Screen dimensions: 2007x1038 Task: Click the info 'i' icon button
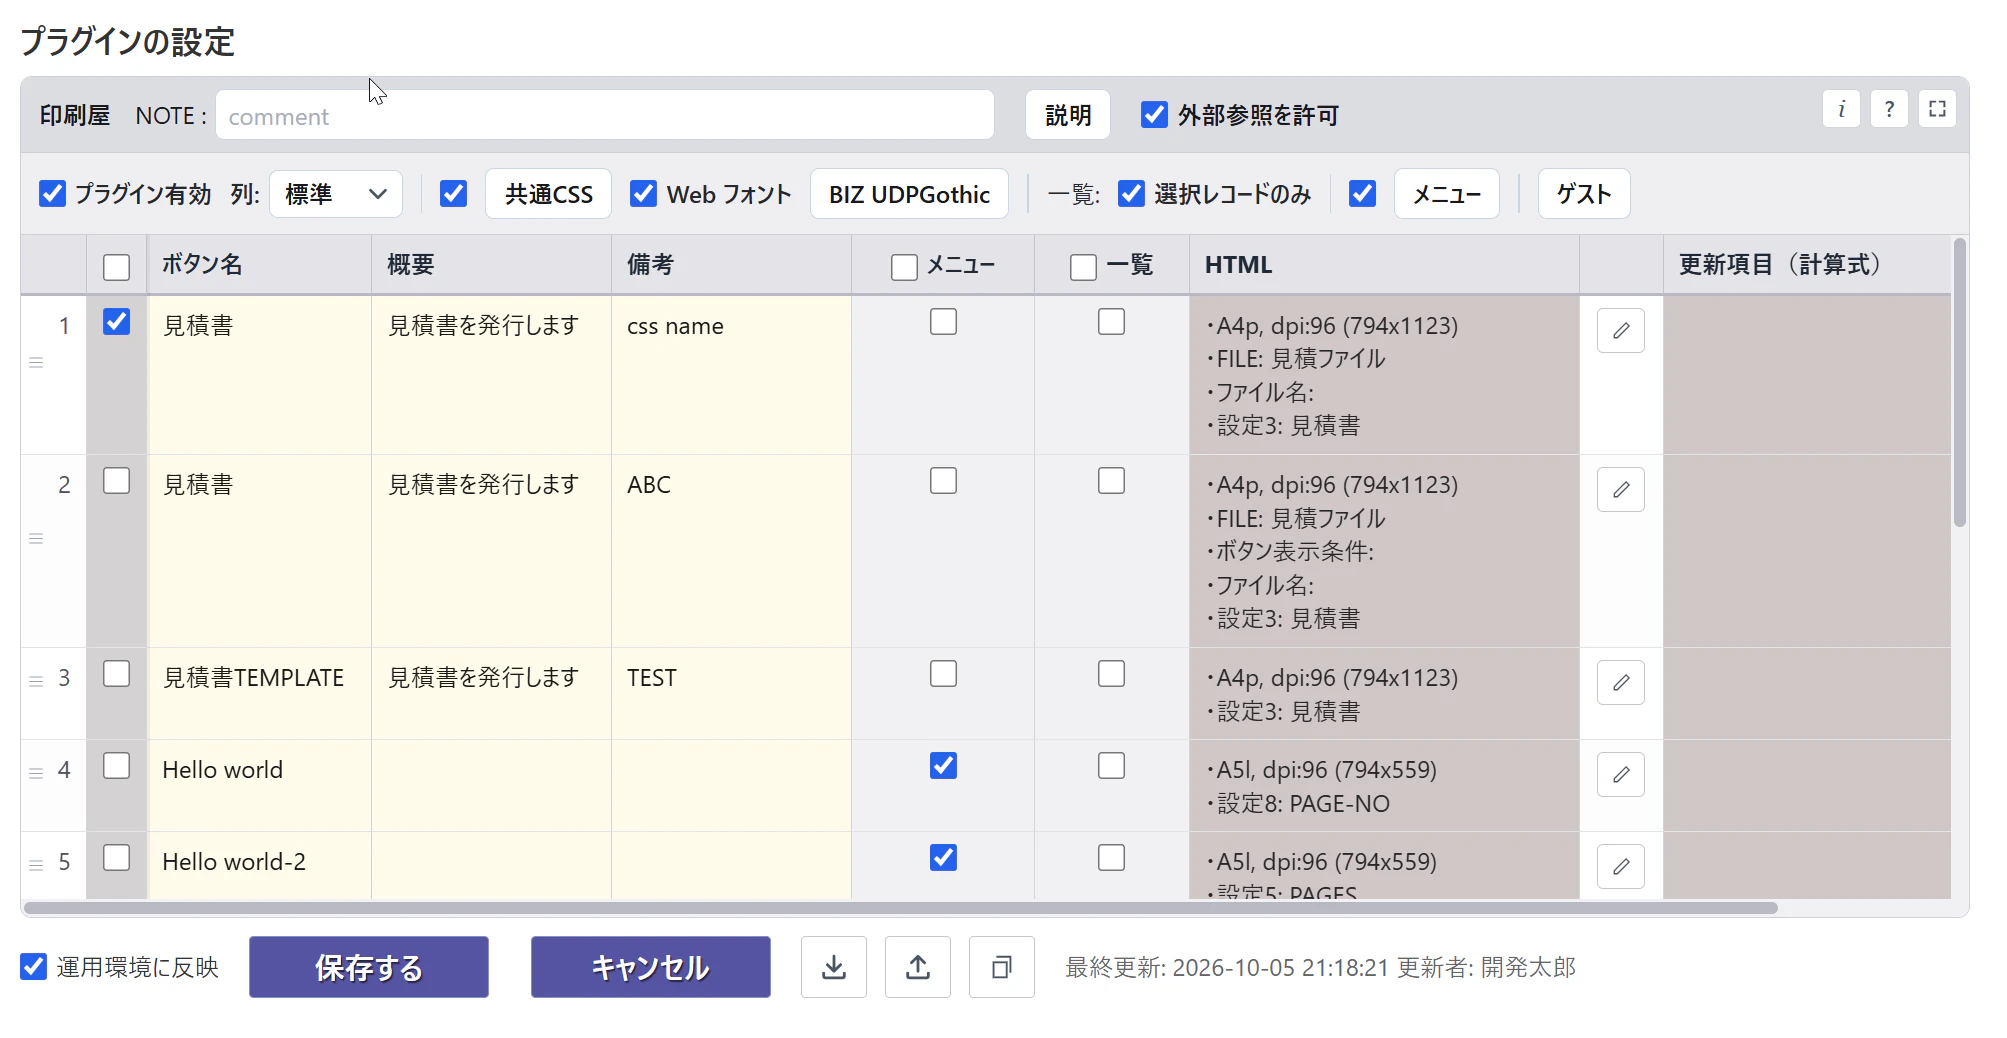point(1841,109)
